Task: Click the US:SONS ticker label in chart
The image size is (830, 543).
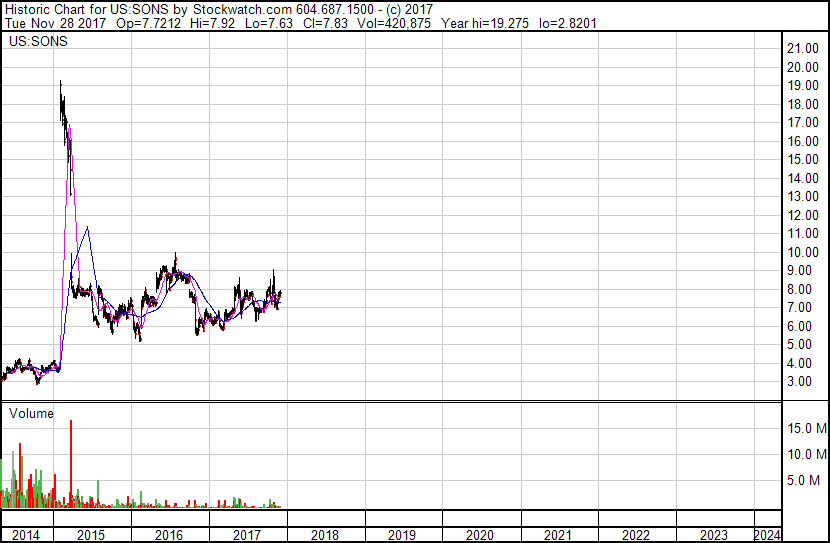Action: 38,41
